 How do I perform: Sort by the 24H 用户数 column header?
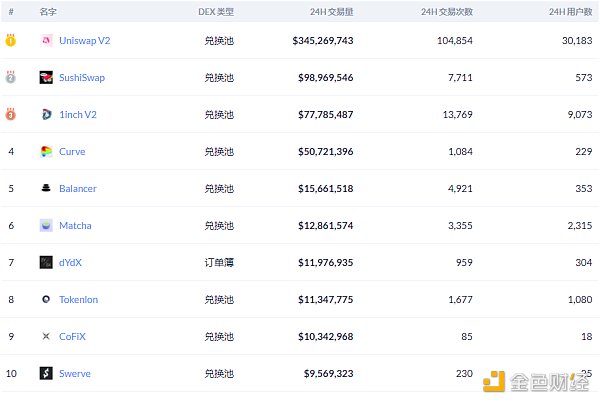[571, 12]
